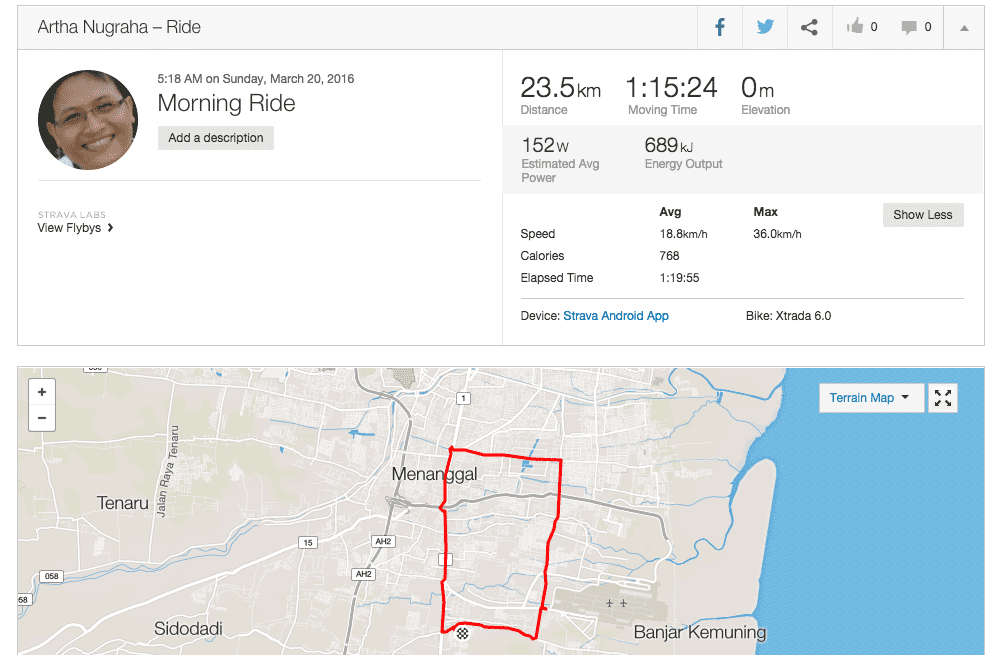
Task: Give kudos with the thumbs-up icon
Action: [861, 28]
